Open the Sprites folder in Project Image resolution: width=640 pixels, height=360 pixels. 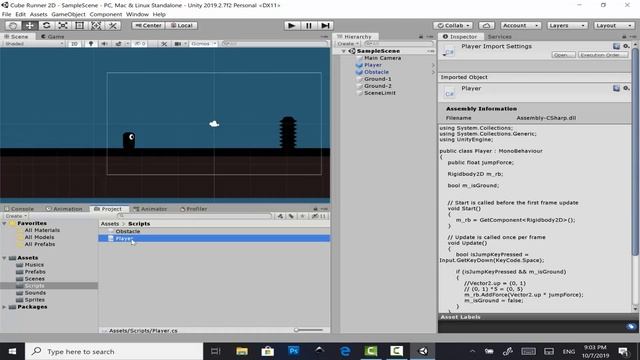[35, 300]
